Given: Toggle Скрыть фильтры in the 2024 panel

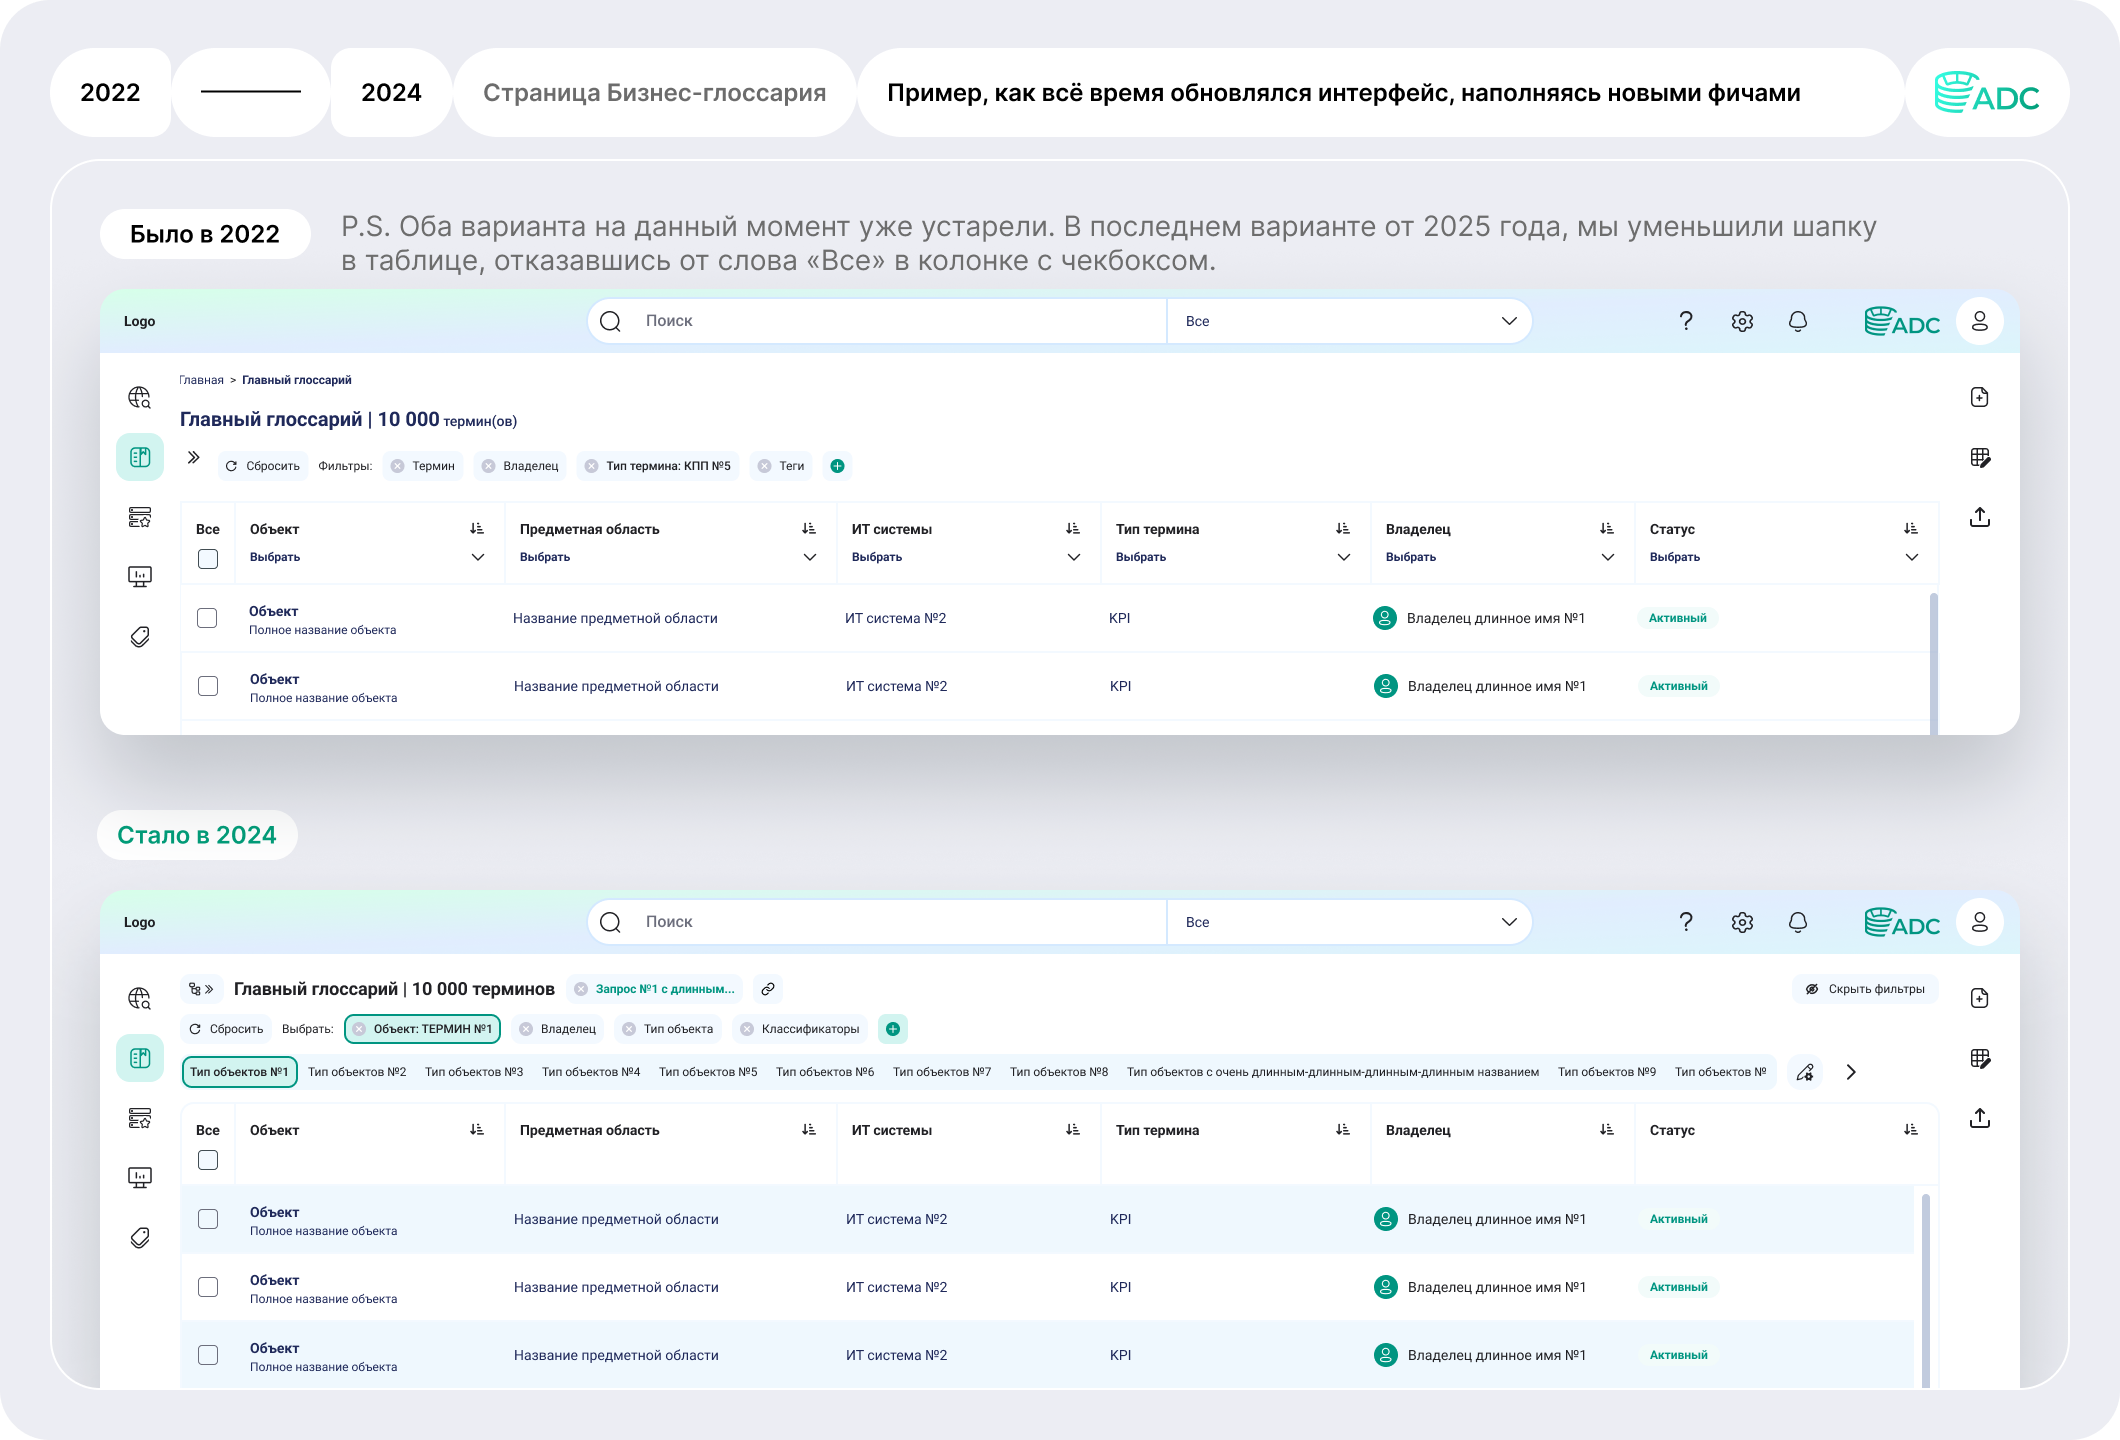Looking at the screenshot, I should coord(1865,989).
